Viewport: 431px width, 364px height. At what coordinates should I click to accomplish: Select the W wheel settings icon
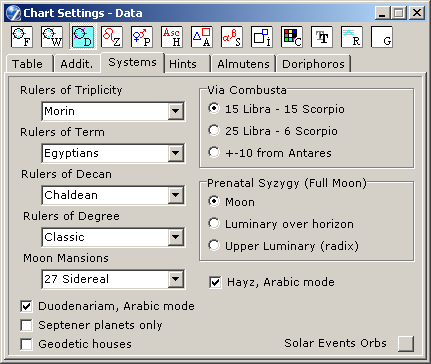point(52,37)
